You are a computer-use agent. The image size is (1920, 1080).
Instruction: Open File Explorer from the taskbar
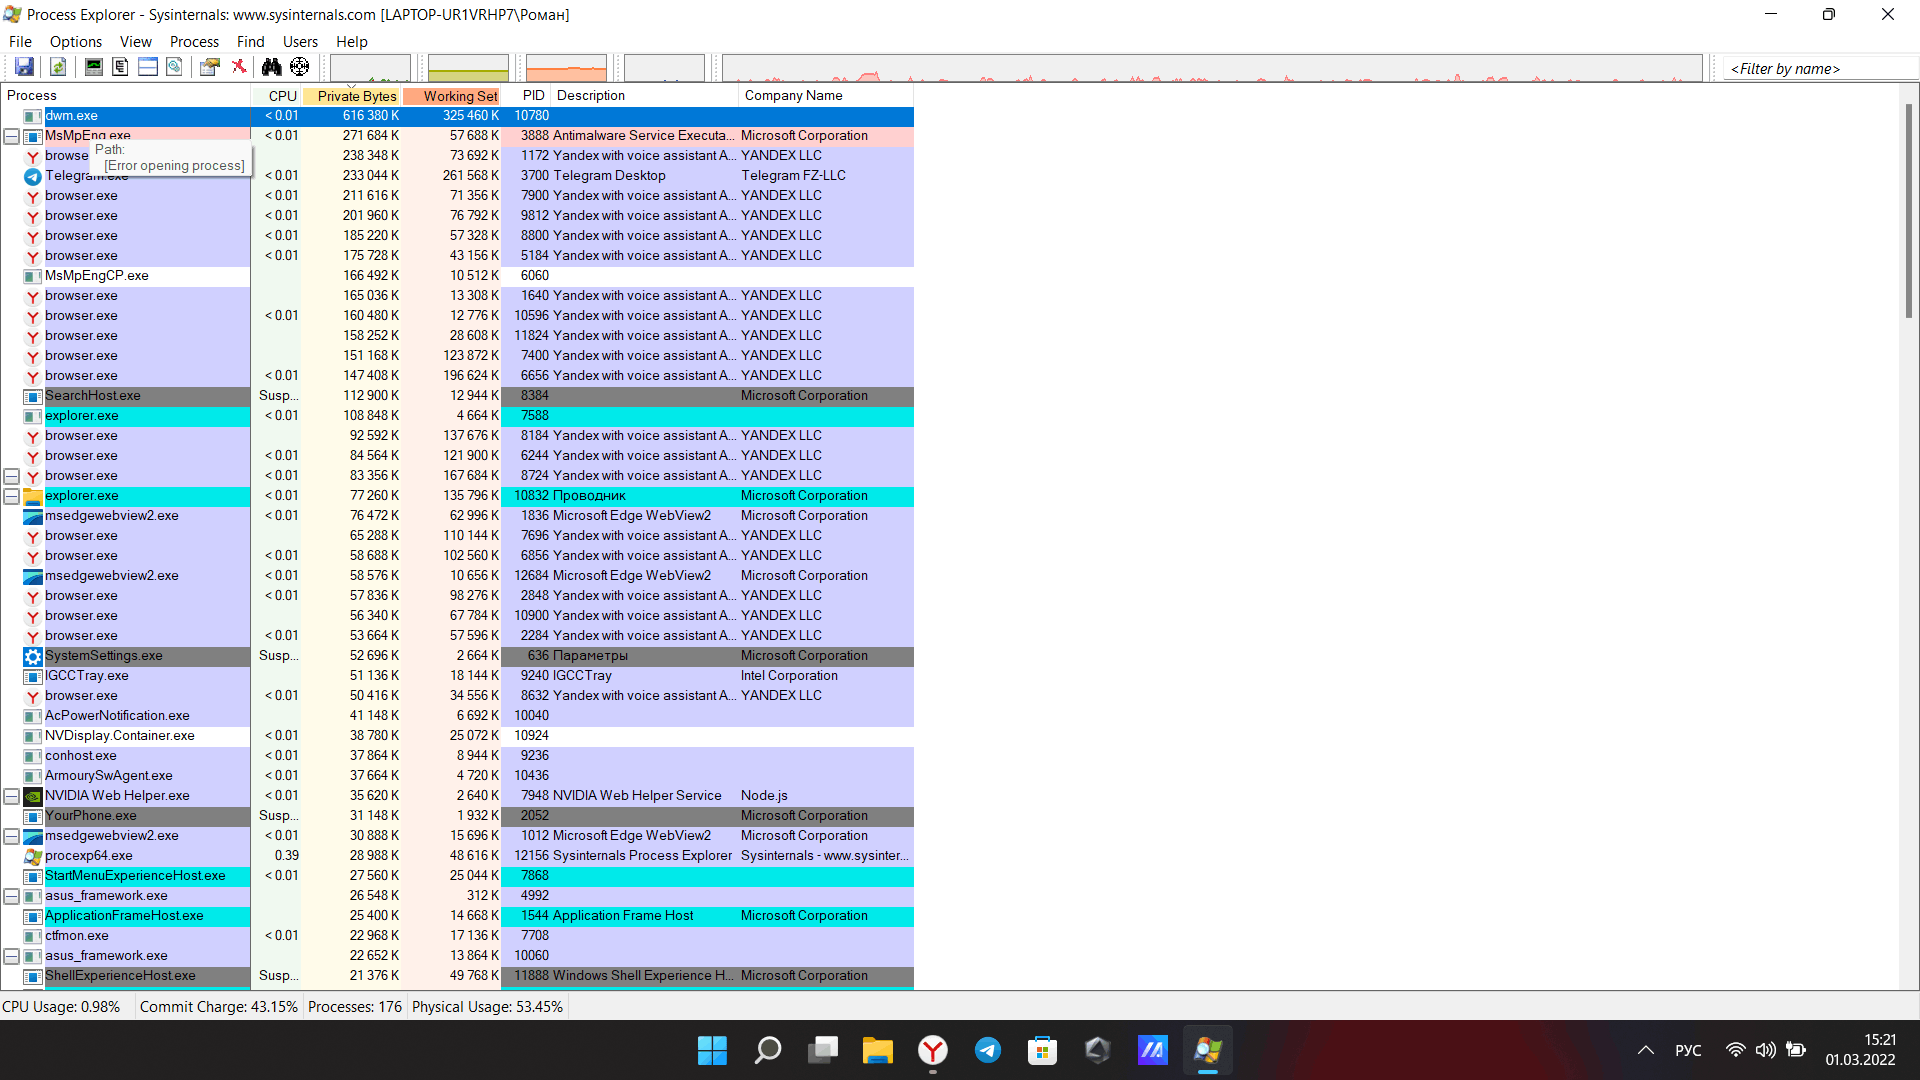point(877,1050)
